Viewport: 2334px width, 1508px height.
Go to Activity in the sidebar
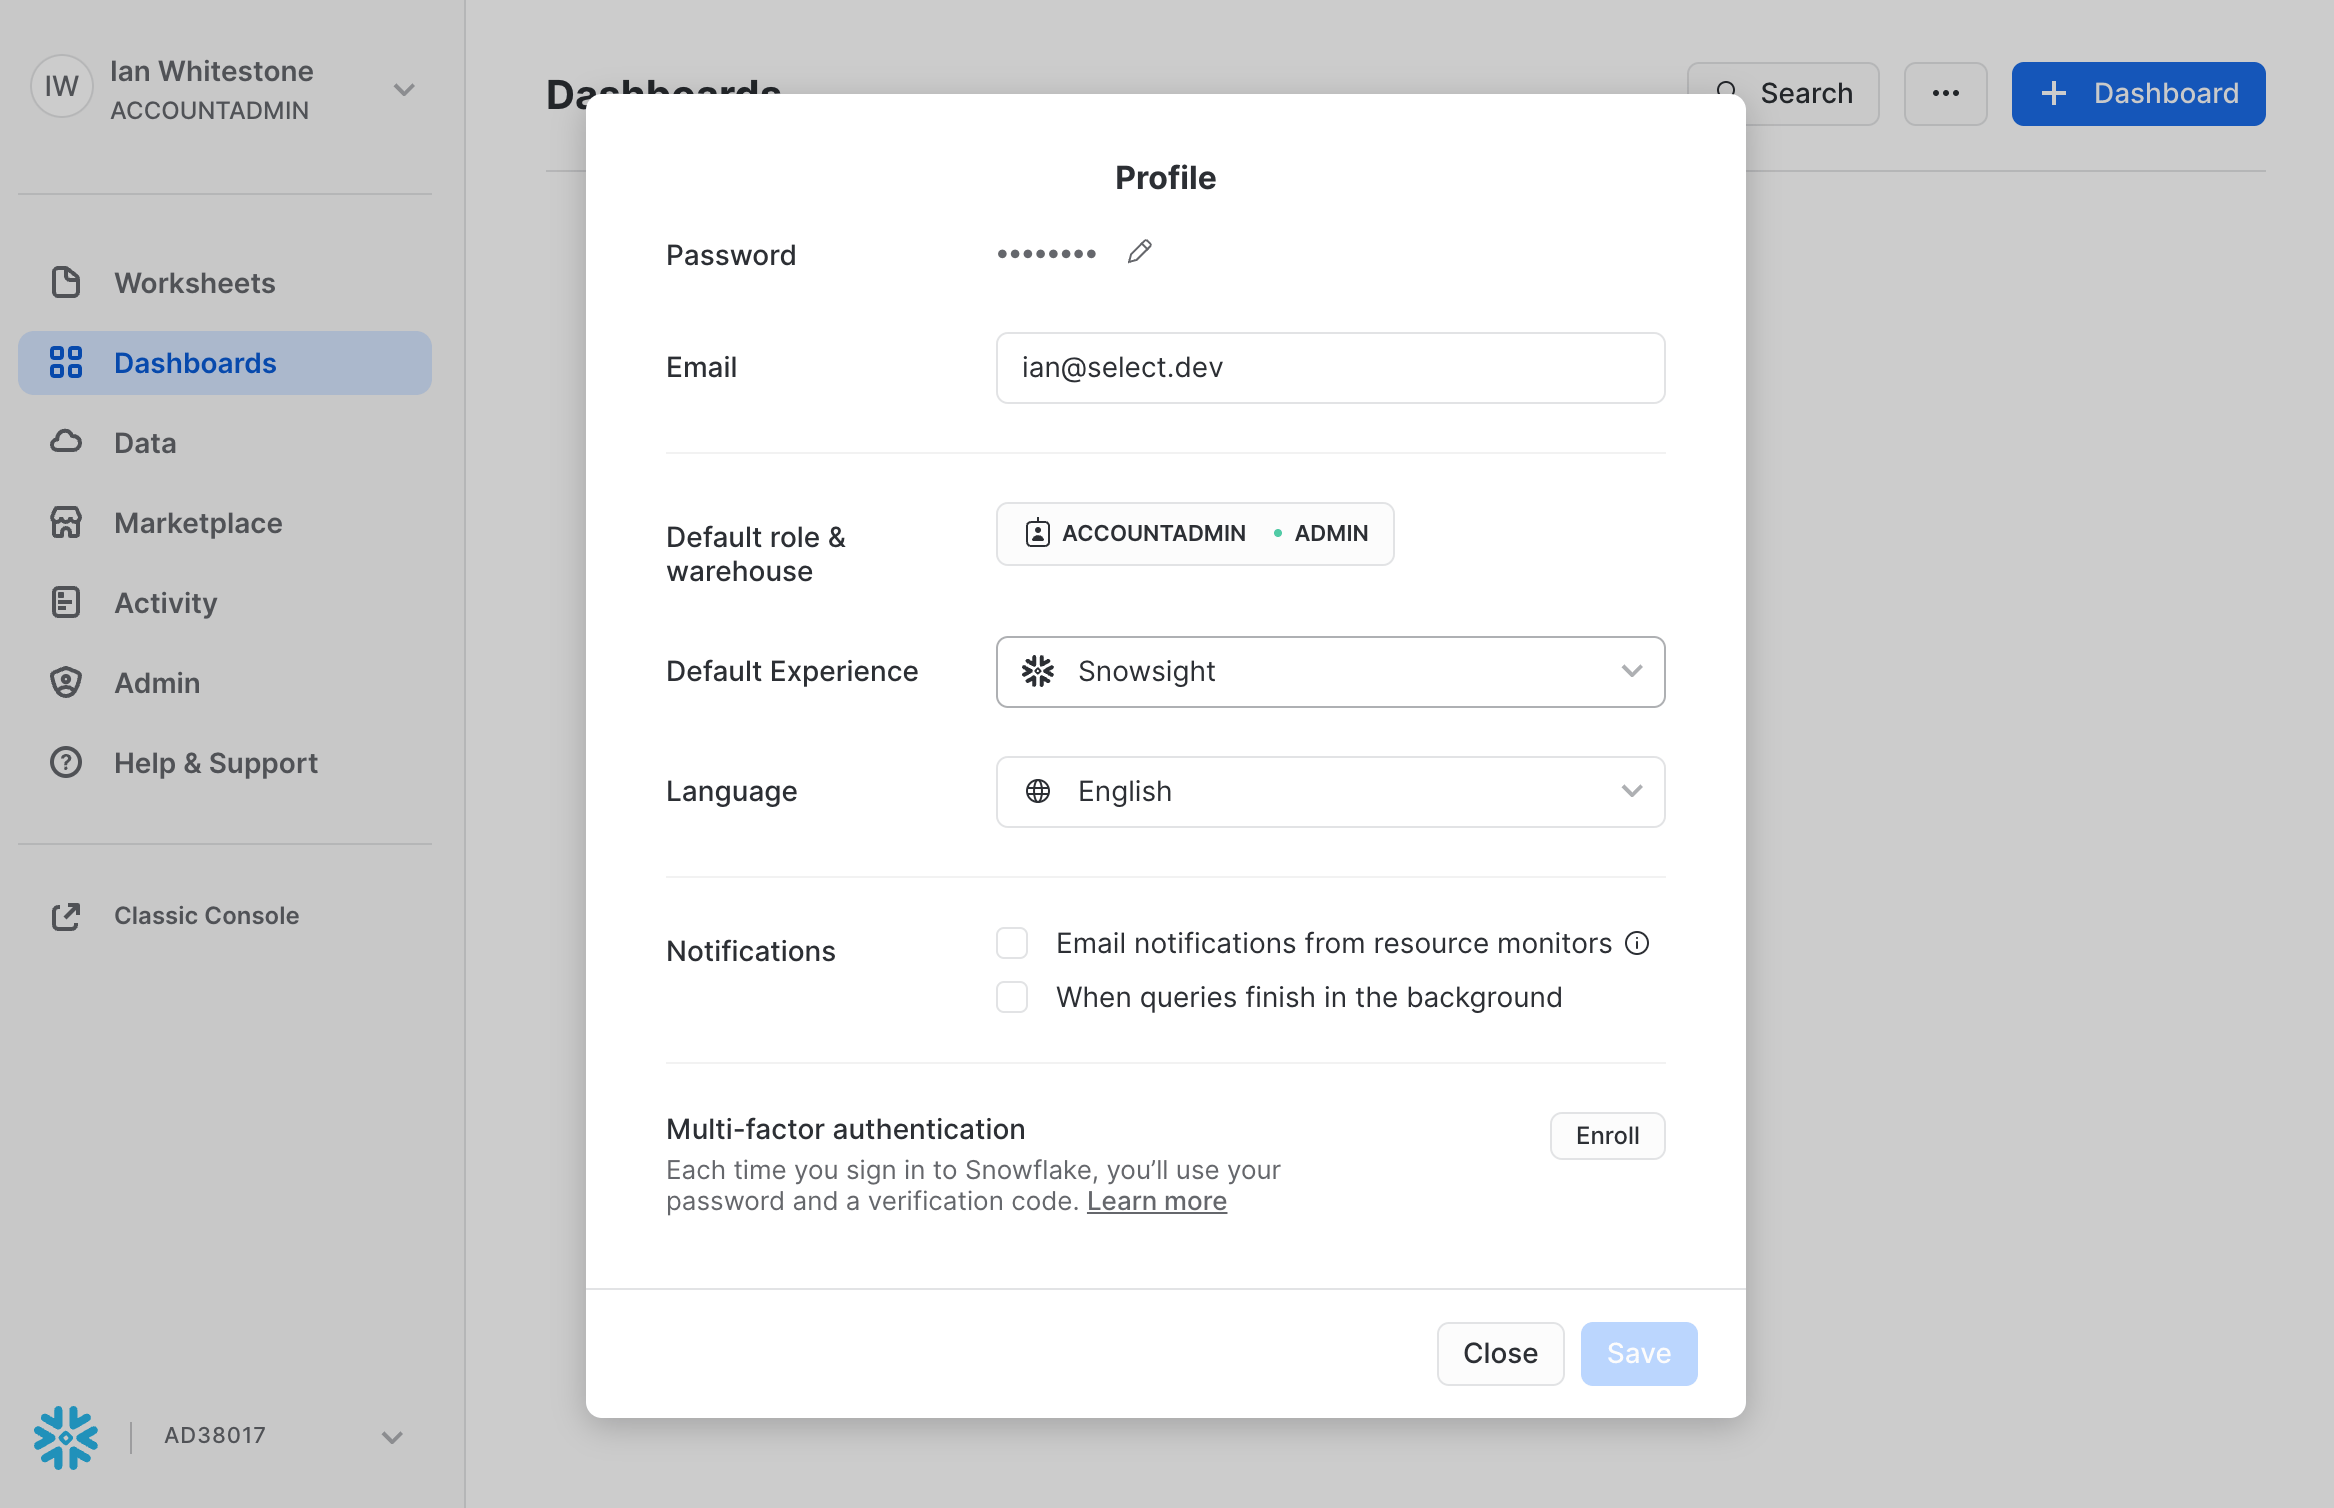click(x=166, y=603)
